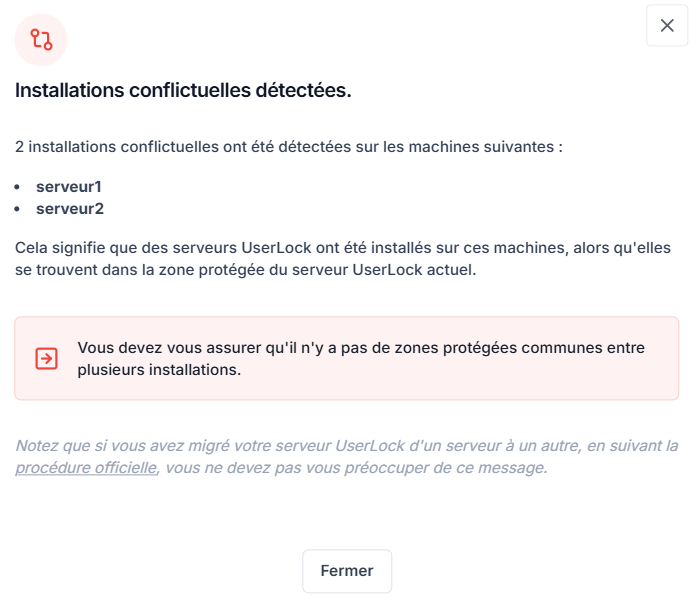Screen dimensions: 696x609
Task: Click the bullet point beside serveur2
Action: [20, 209]
